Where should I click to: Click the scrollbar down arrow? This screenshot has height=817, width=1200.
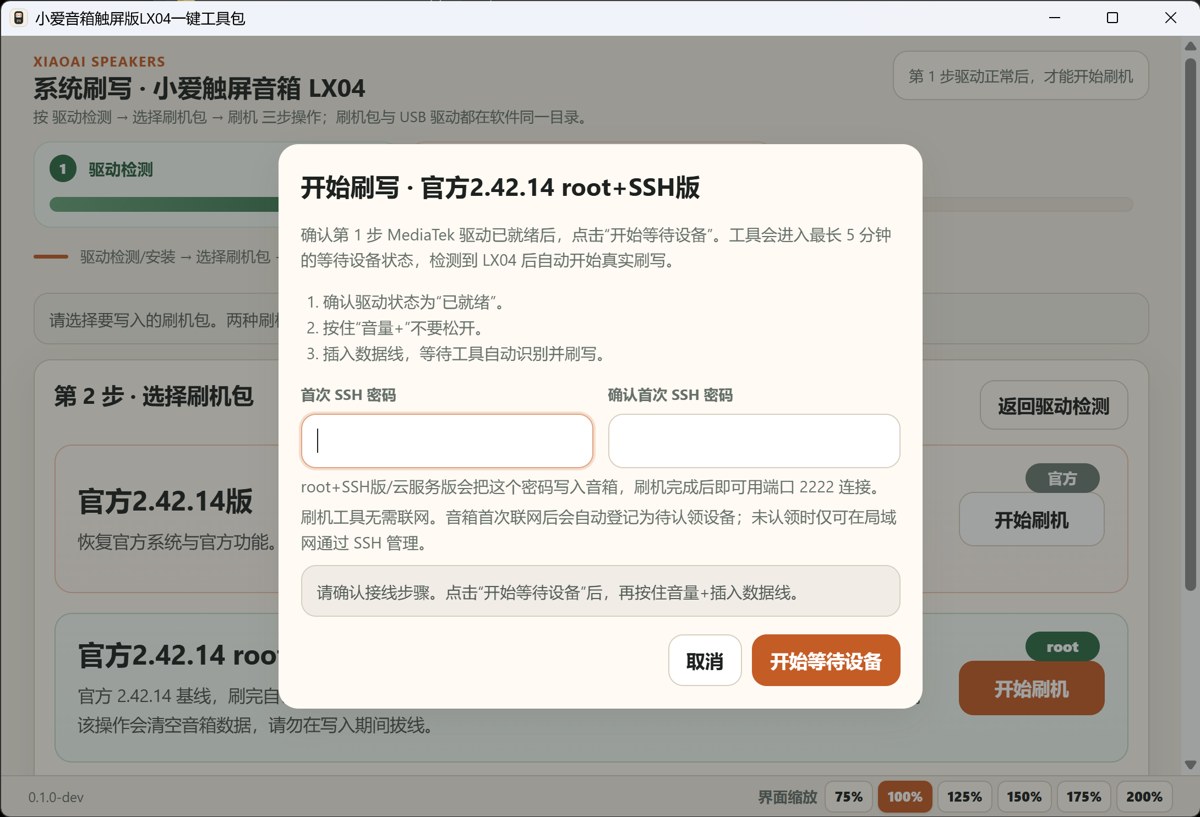point(1189,765)
